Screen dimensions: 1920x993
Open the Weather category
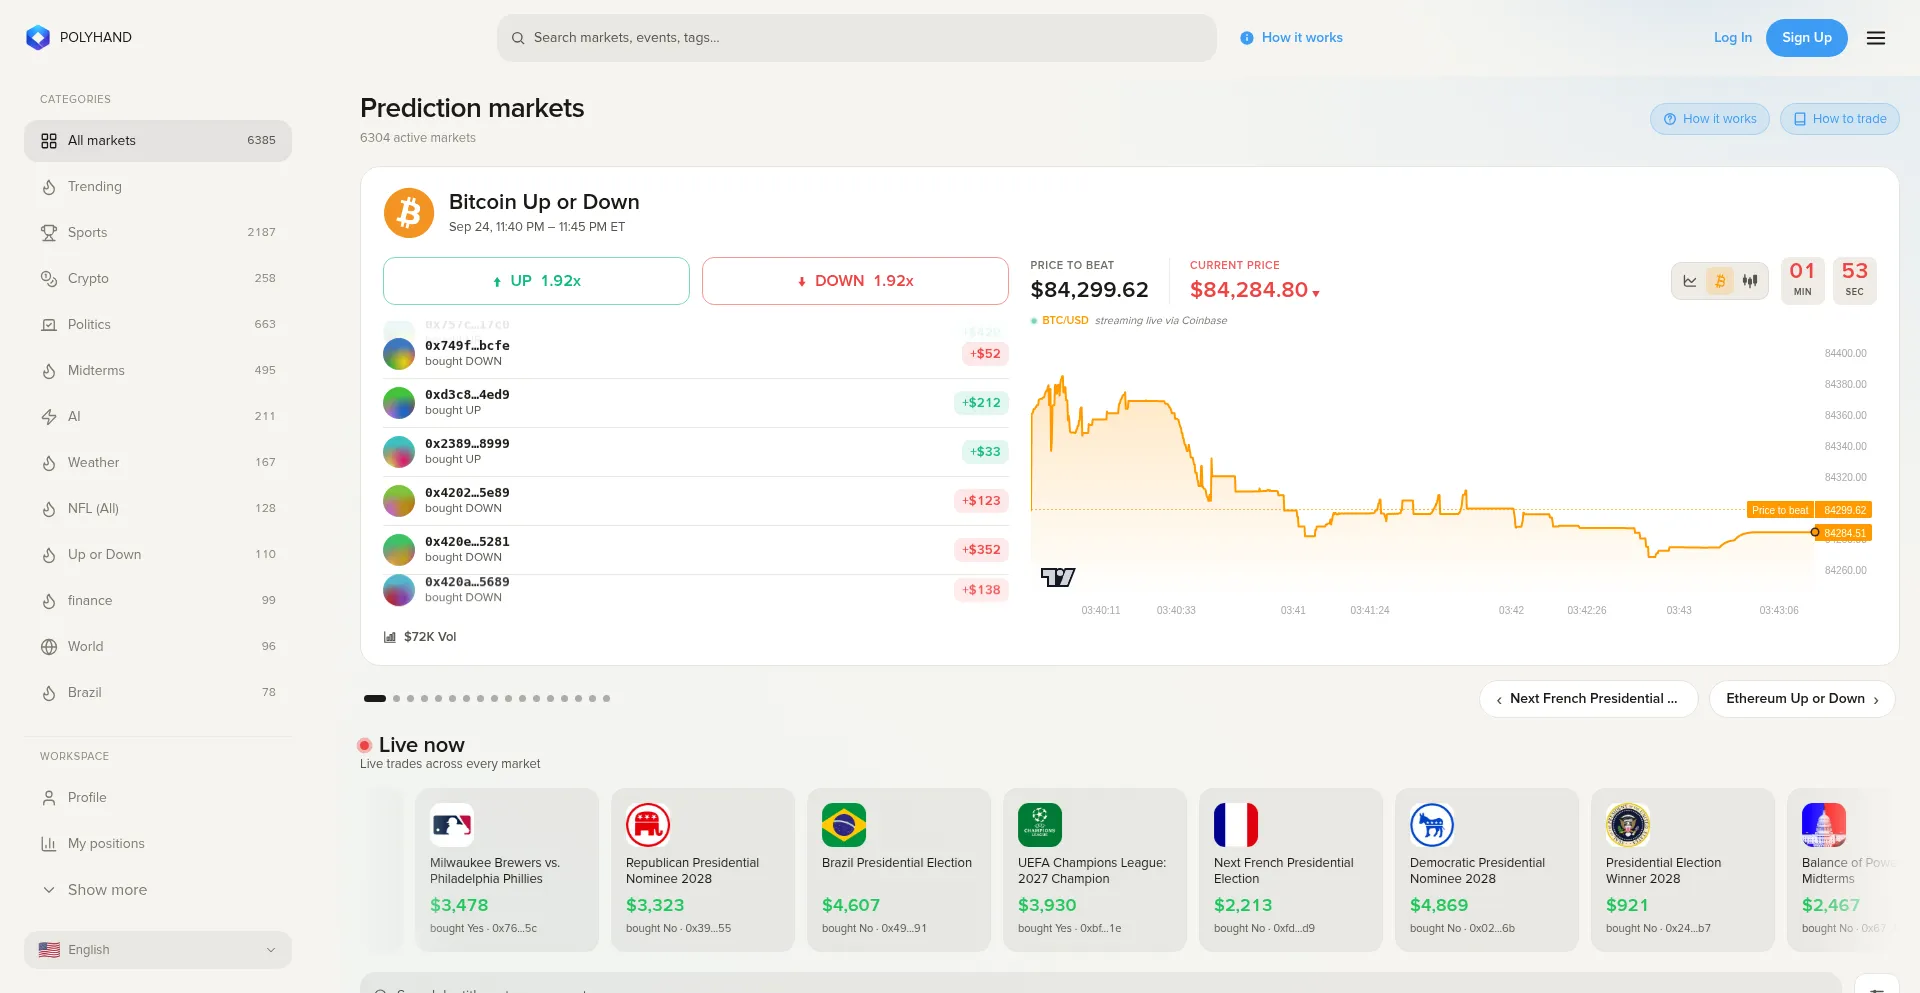click(x=158, y=463)
